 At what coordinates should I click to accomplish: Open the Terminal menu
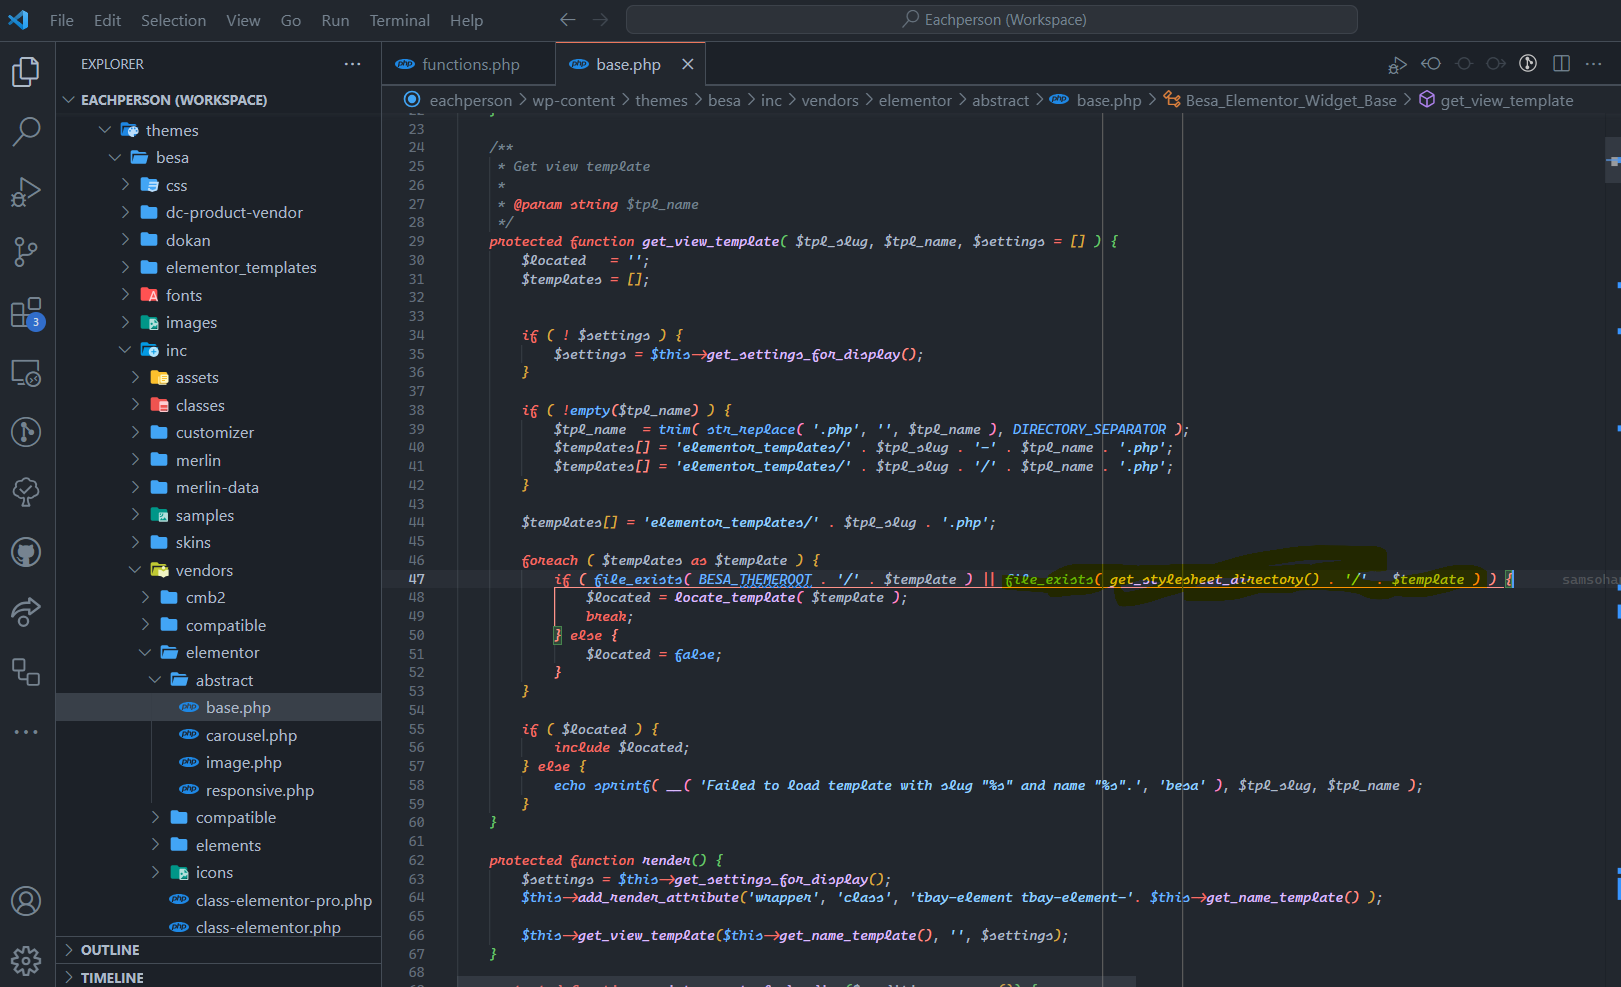point(399,20)
